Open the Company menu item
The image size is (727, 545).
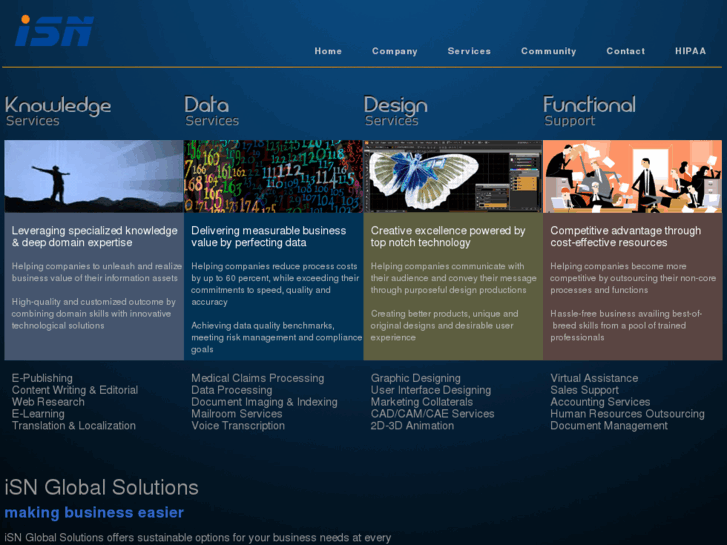395,51
